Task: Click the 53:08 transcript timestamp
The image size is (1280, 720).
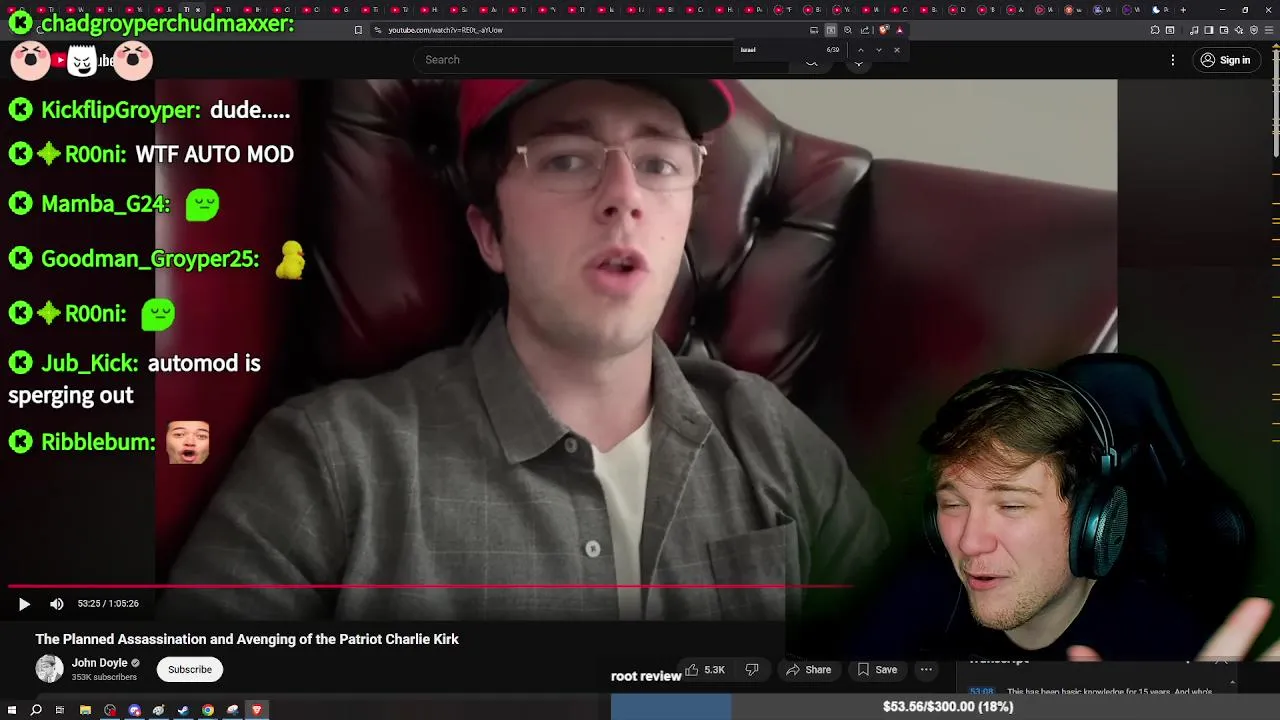Action: click(x=981, y=692)
